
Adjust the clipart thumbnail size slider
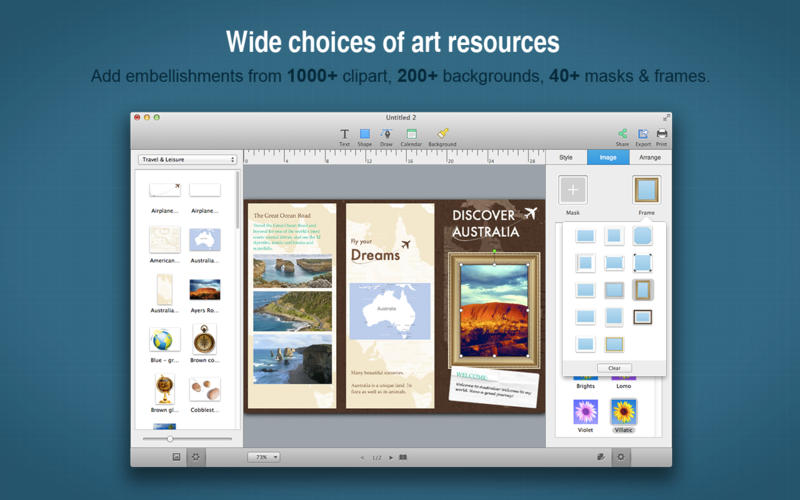(x=170, y=439)
